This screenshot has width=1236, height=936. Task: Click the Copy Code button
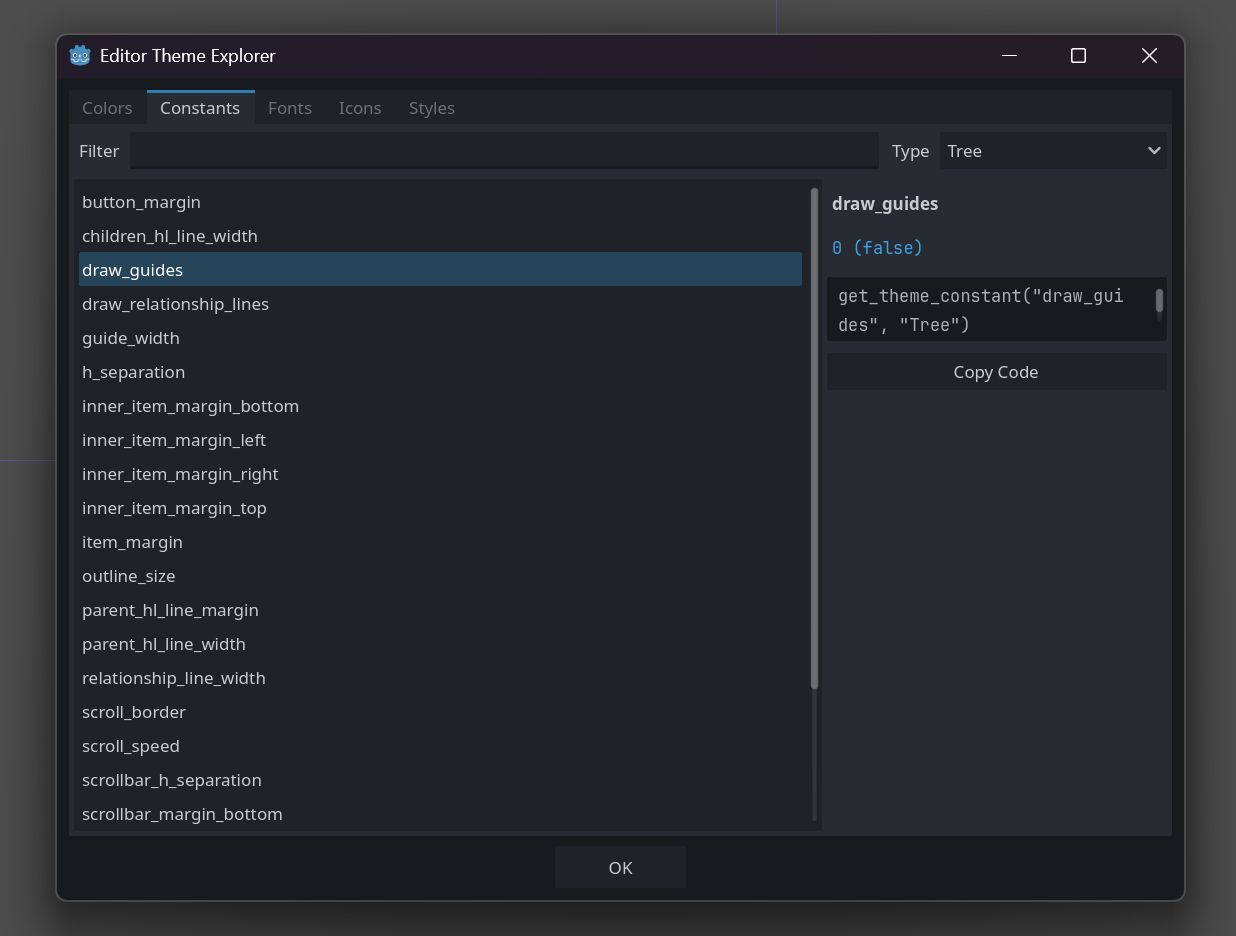coord(996,372)
